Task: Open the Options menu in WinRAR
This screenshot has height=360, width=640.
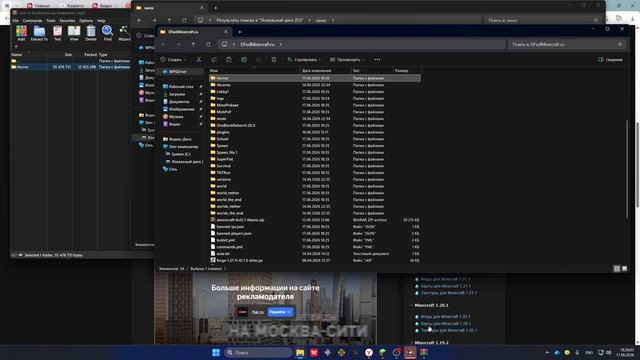Action: point(86,20)
